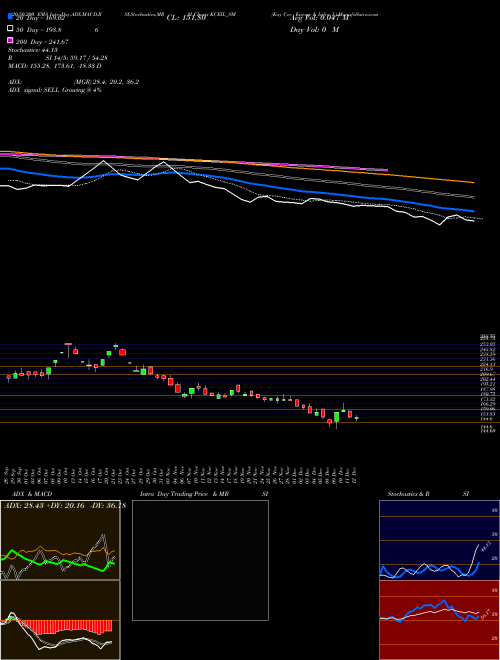Click the 'Day Vol: 0 M' text
The height and width of the screenshot is (660, 500).
(314, 30)
